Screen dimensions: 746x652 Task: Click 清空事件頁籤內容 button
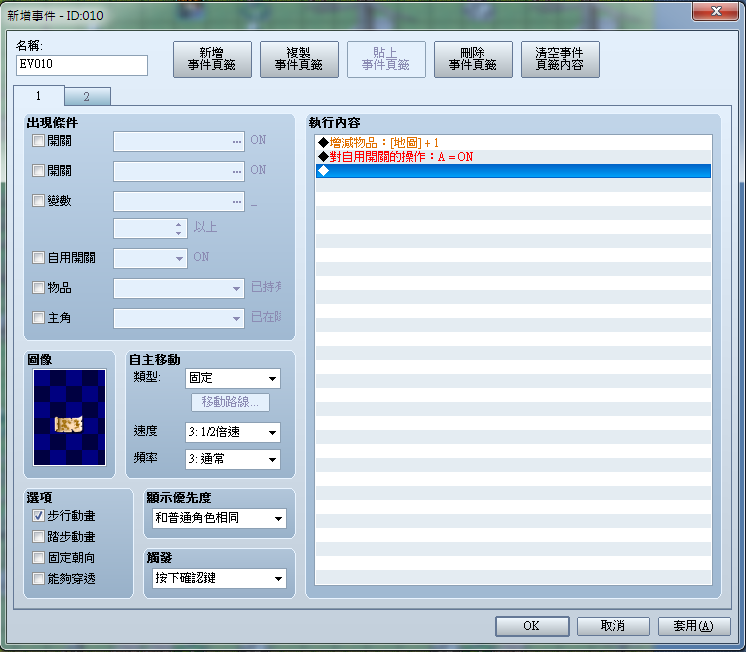point(560,59)
